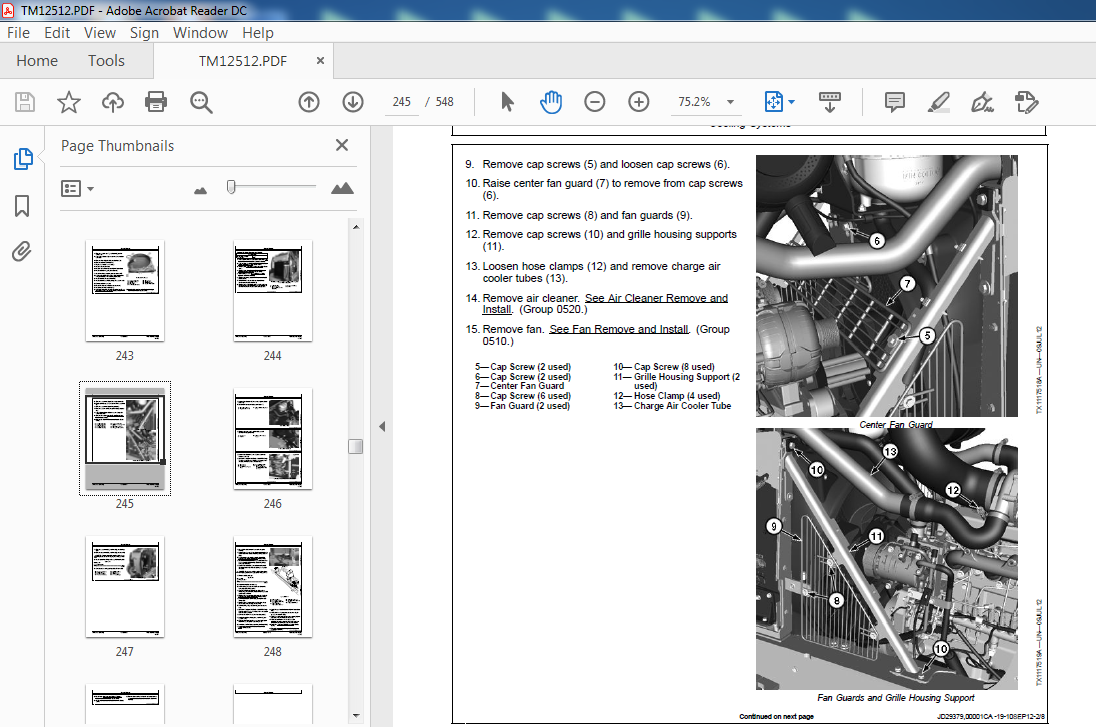Select the TM12512.PDF document tab

tap(243, 61)
